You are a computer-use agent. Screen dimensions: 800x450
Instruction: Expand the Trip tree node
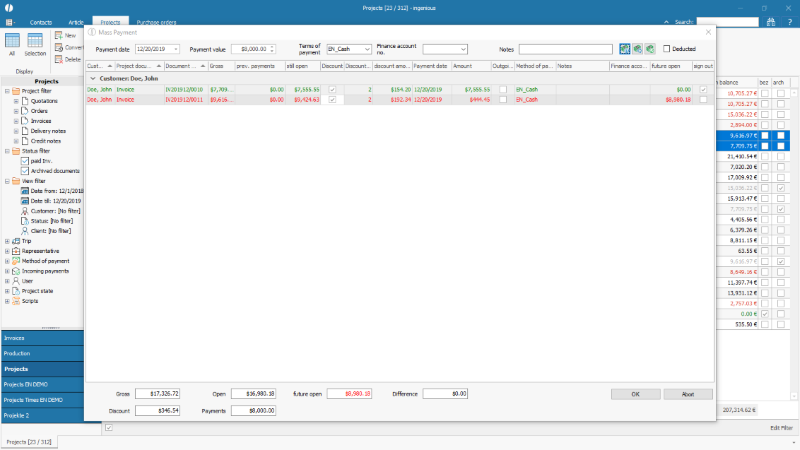pos(7,241)
